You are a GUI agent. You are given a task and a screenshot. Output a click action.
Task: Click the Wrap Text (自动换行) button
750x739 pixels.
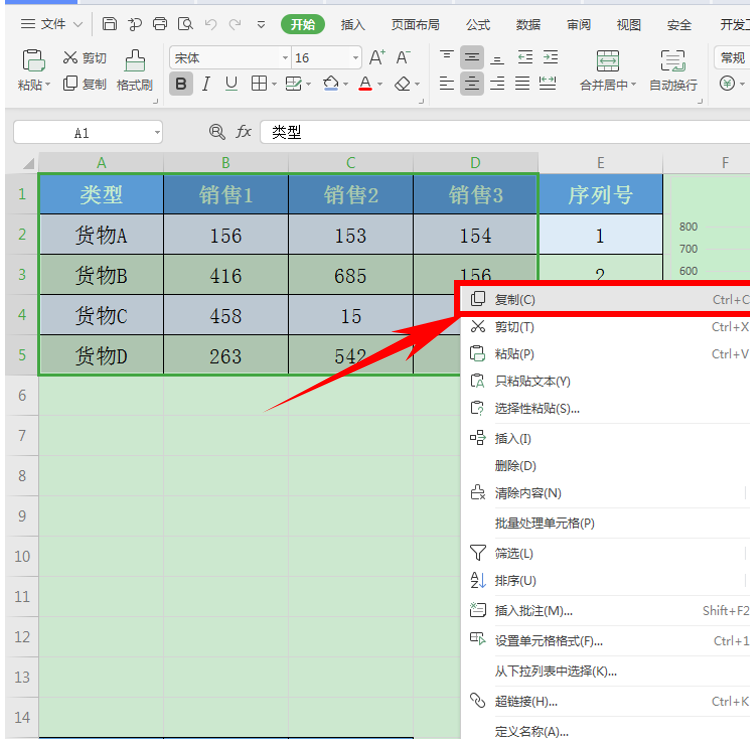pos(673,70)
